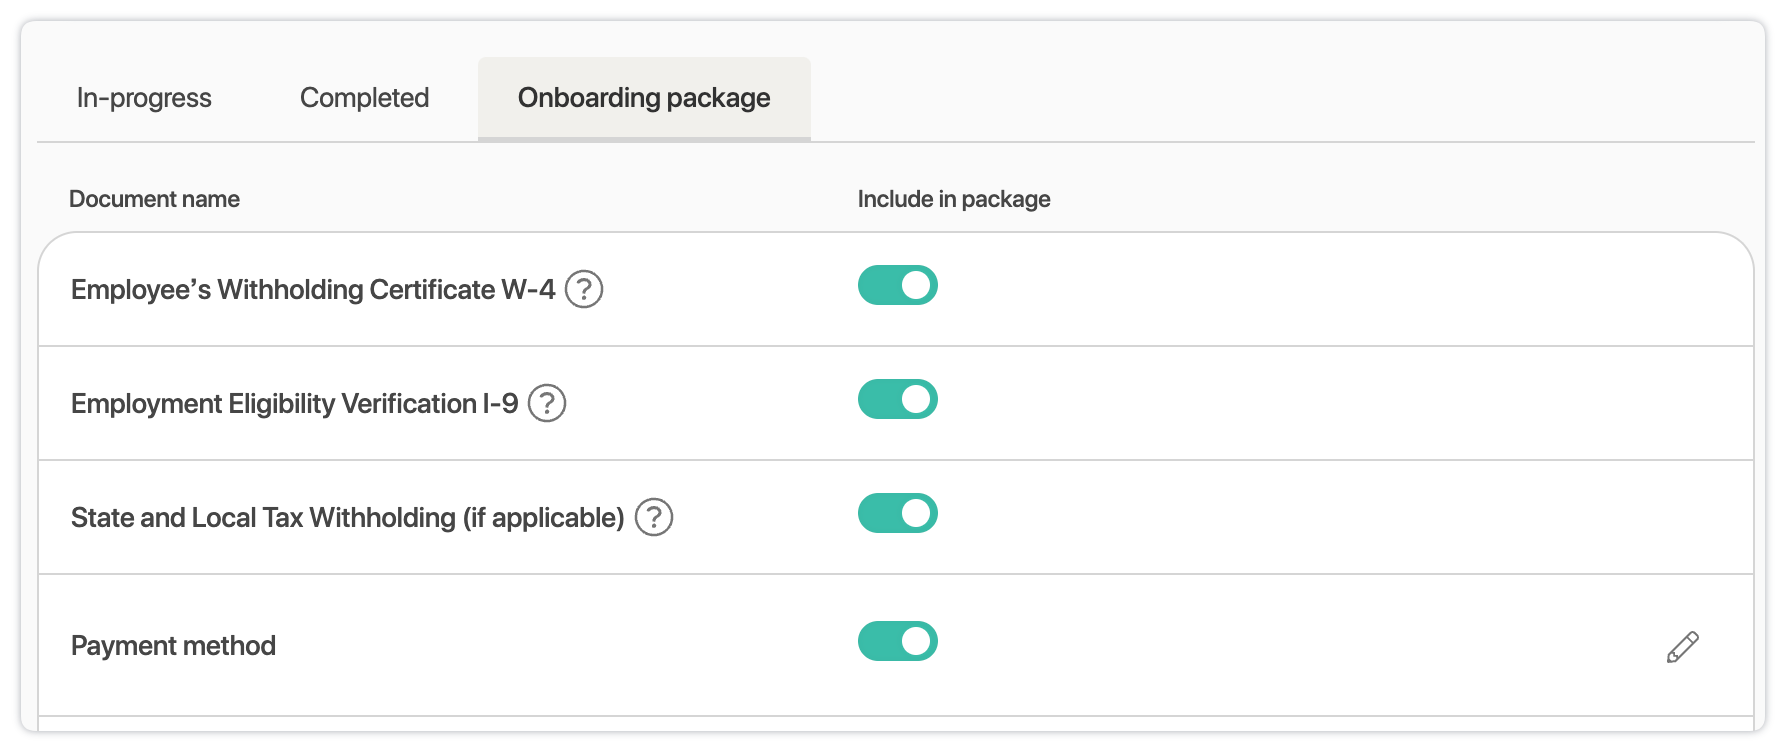The image size is (1786, 752).
Task: Open help for Withholding Certificate W-4
Action: point(584,290)
